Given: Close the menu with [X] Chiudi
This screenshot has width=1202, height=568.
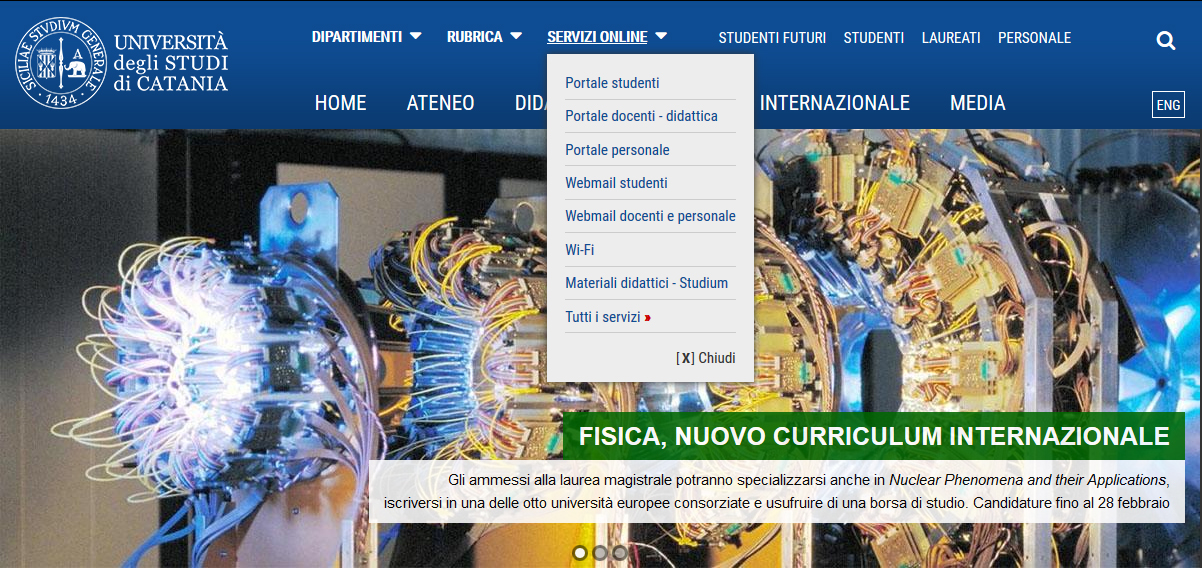Looking at the screenshot, I should (706, 358).
